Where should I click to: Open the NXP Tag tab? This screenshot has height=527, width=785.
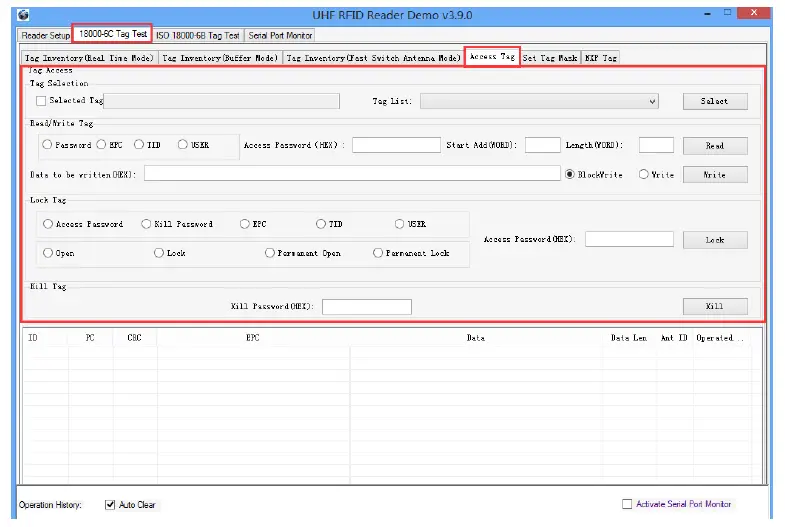point(601,58)
